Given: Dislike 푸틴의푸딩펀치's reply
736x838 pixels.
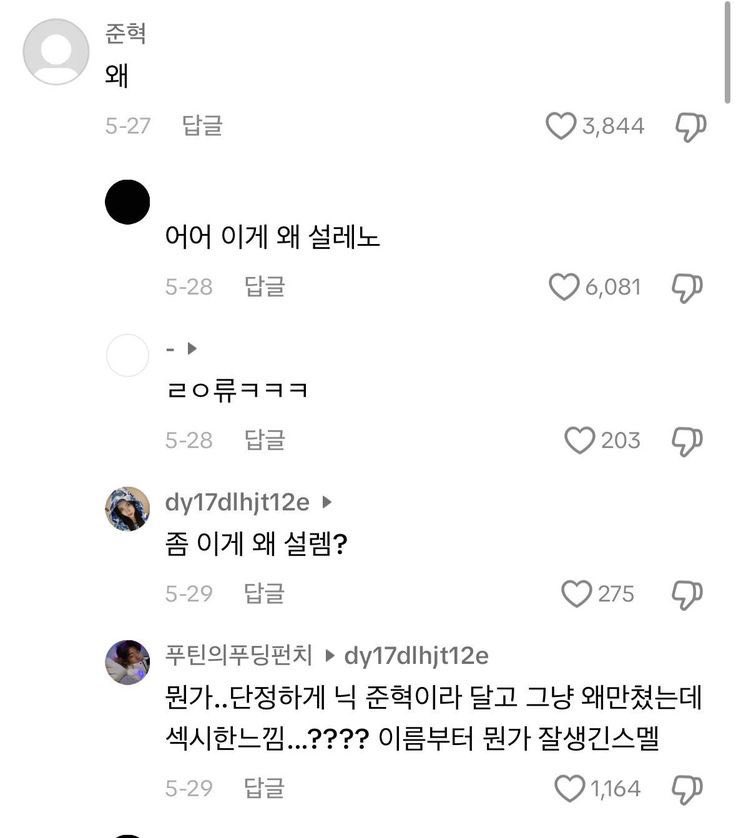Looking at the screenshot, I should [x=687, y=789].
